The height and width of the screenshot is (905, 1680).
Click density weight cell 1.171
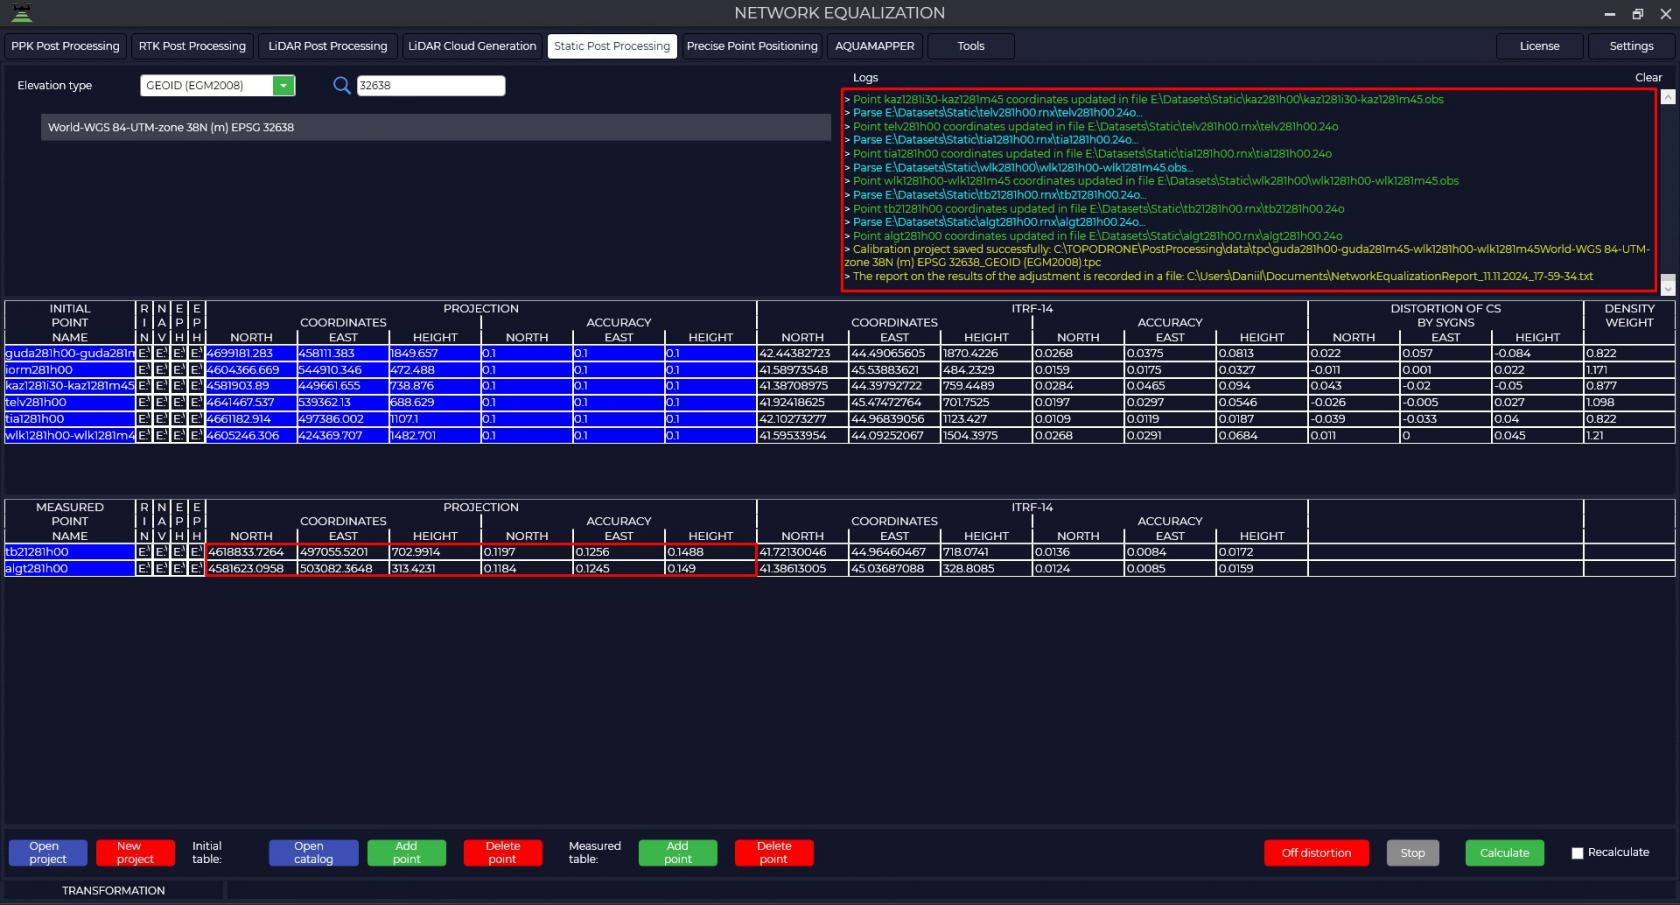click(x=1630, y=370)
